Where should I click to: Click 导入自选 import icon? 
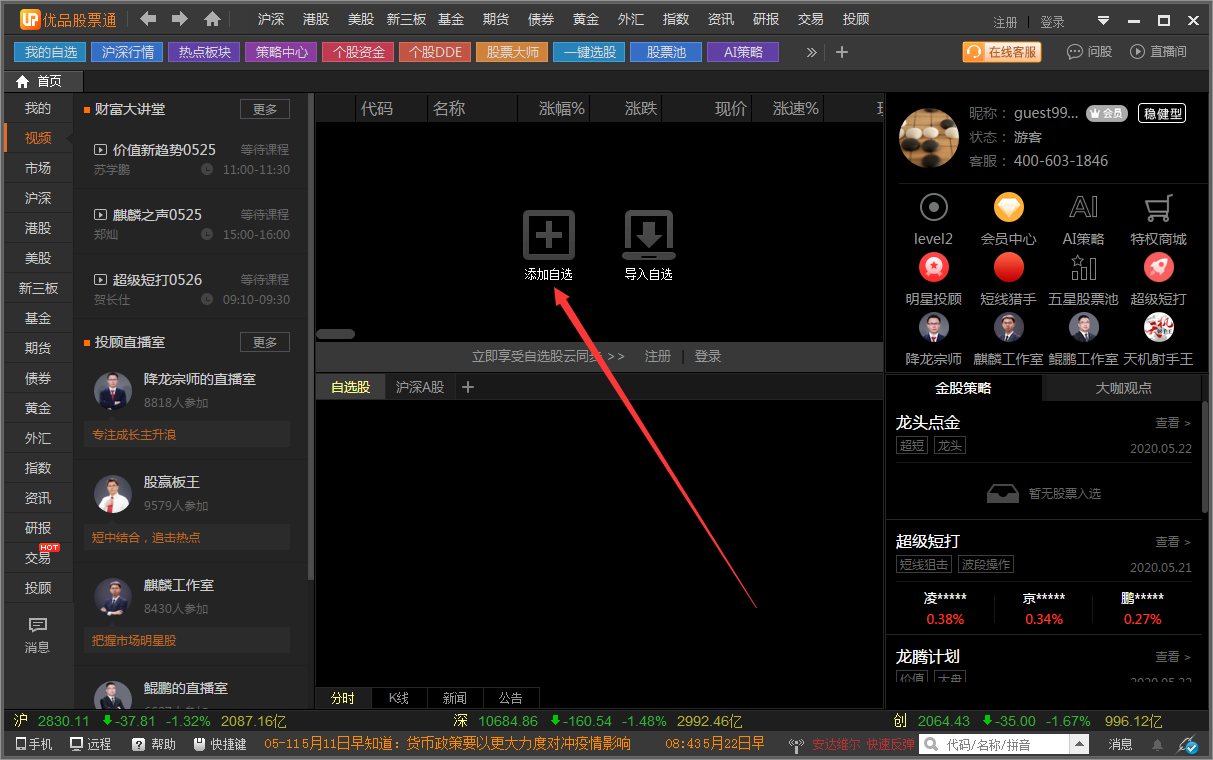click(x=648, y=235)
